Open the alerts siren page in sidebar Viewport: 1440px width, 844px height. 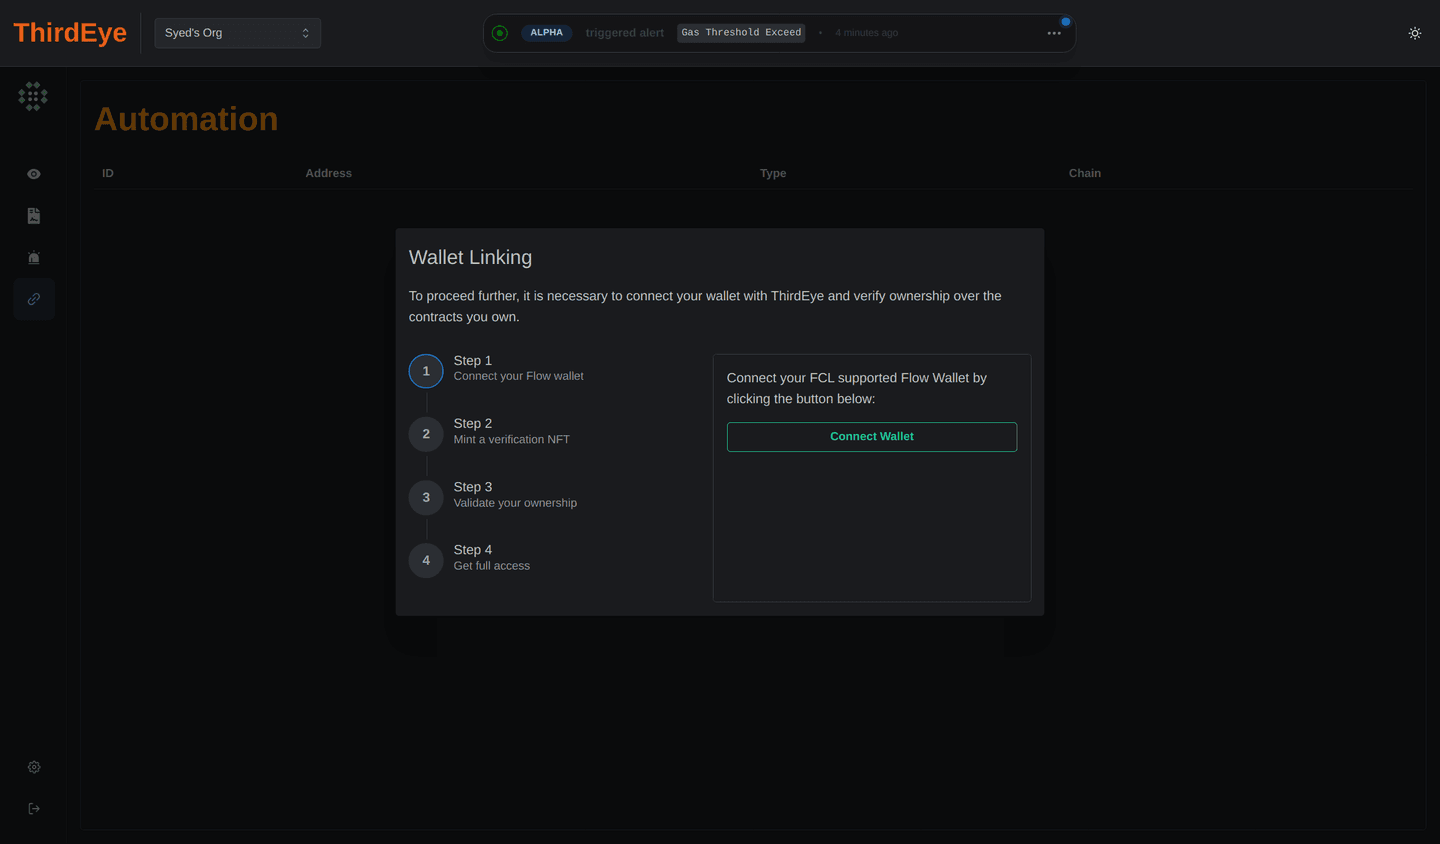pyautogui.click(x=34, y=258)
